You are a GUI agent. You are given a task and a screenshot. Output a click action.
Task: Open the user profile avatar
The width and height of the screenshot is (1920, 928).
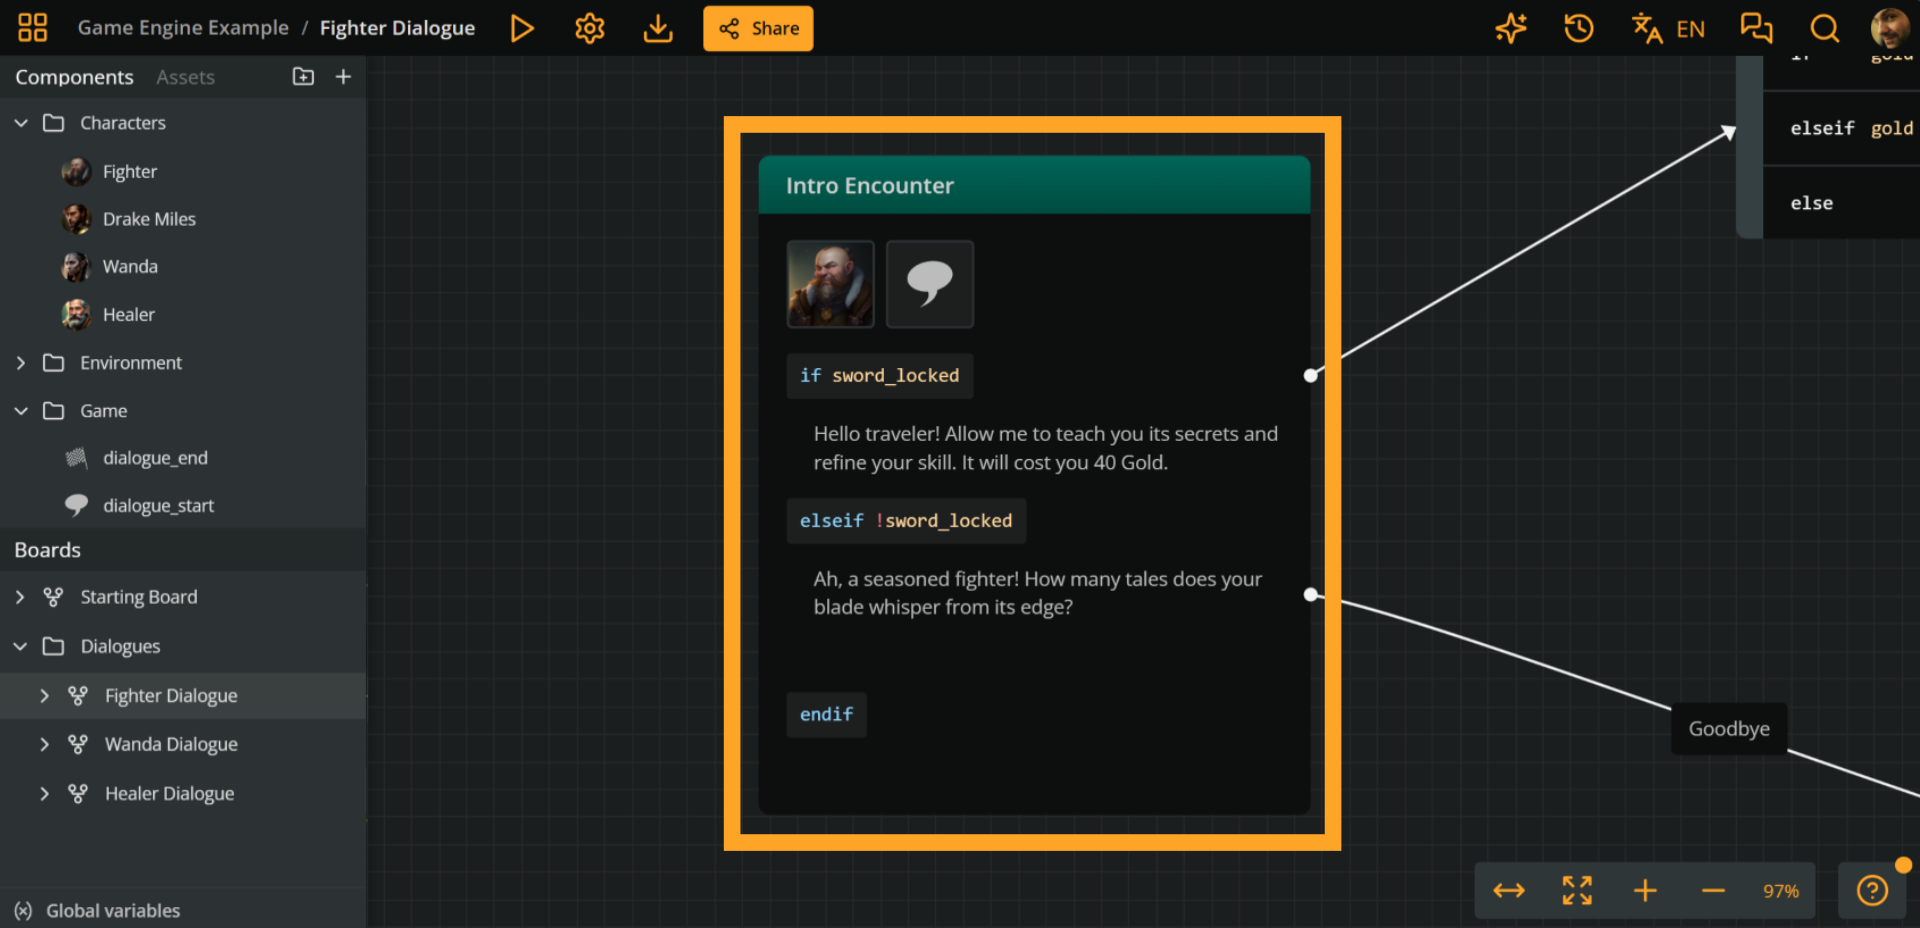1890,28
